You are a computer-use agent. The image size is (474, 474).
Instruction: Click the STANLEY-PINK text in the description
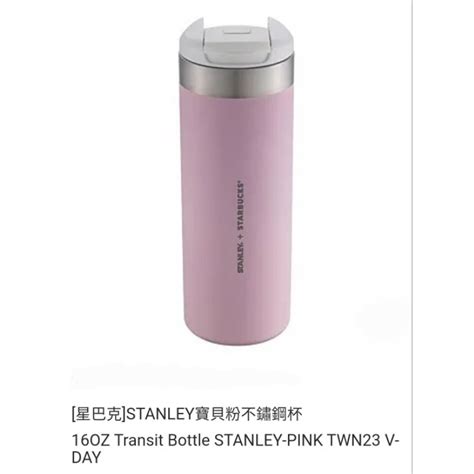pos(269,441)
